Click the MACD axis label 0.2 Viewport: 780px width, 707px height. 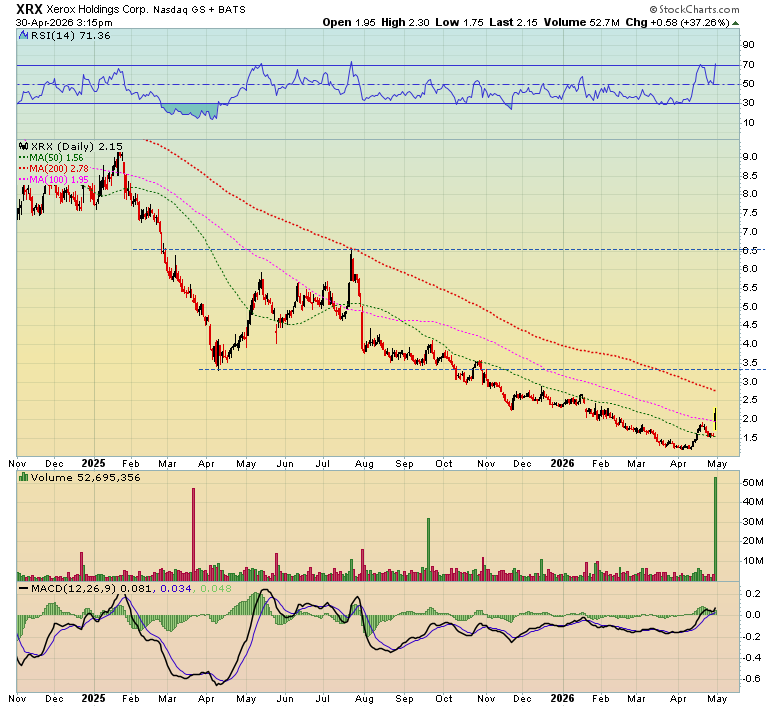[x=754, y=594]
